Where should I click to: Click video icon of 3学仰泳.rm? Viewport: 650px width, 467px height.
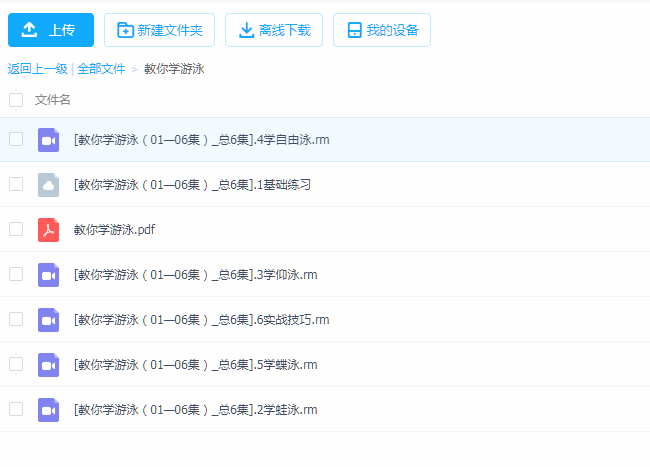pyautogui.click(x=49, y=275)
